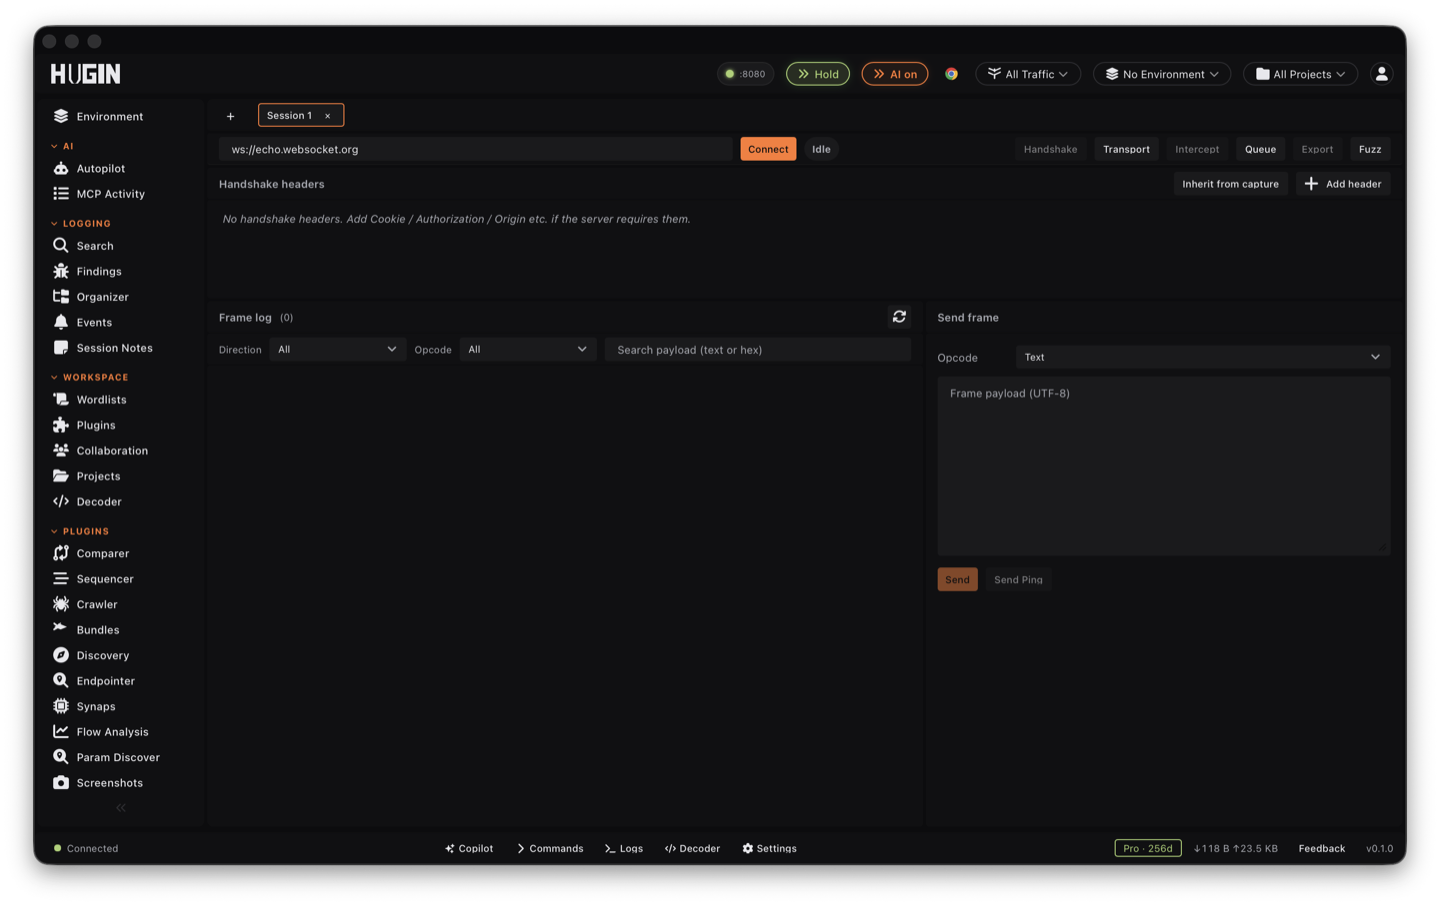This screenshot has height=906, width=1440.
Task: Click the Search payload field
Action: 758,349
